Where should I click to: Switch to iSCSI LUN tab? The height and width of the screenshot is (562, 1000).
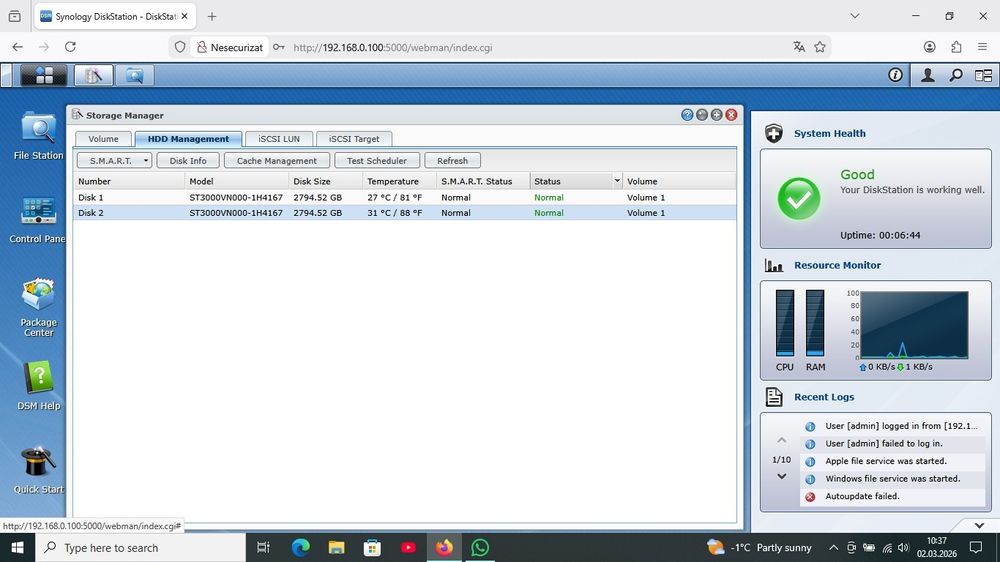[279, 138]
